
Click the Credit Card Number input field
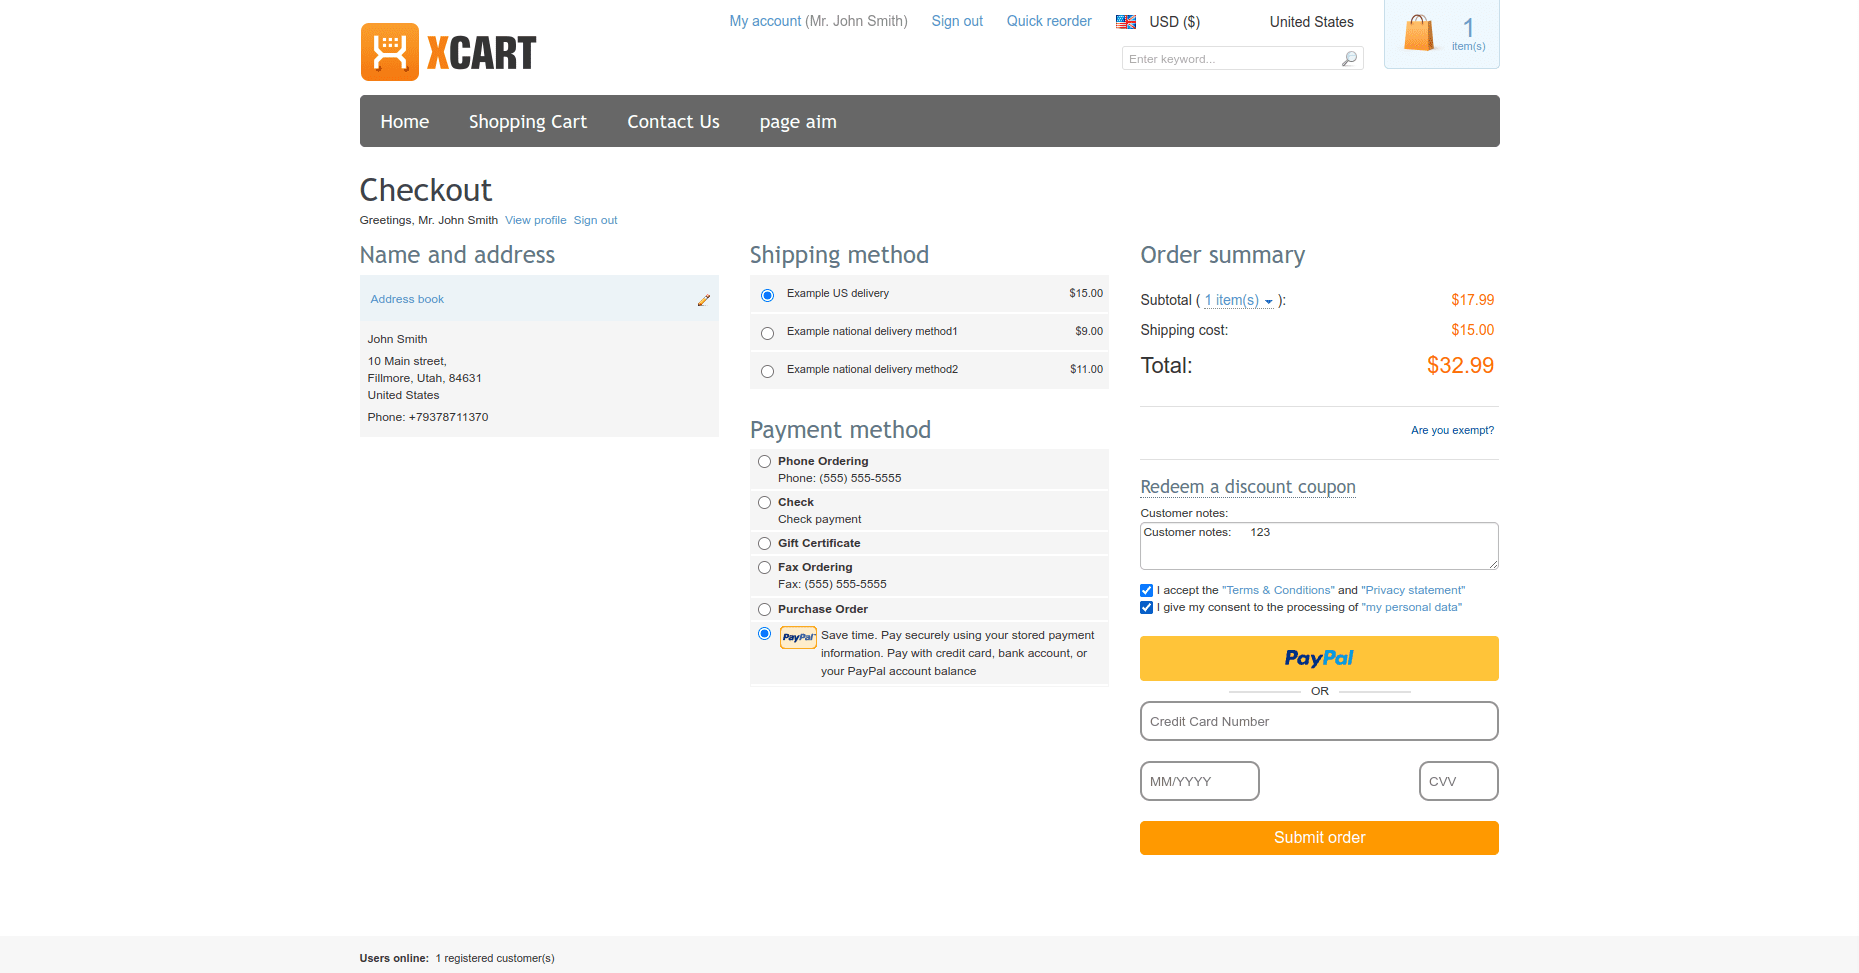point(1318,721)
